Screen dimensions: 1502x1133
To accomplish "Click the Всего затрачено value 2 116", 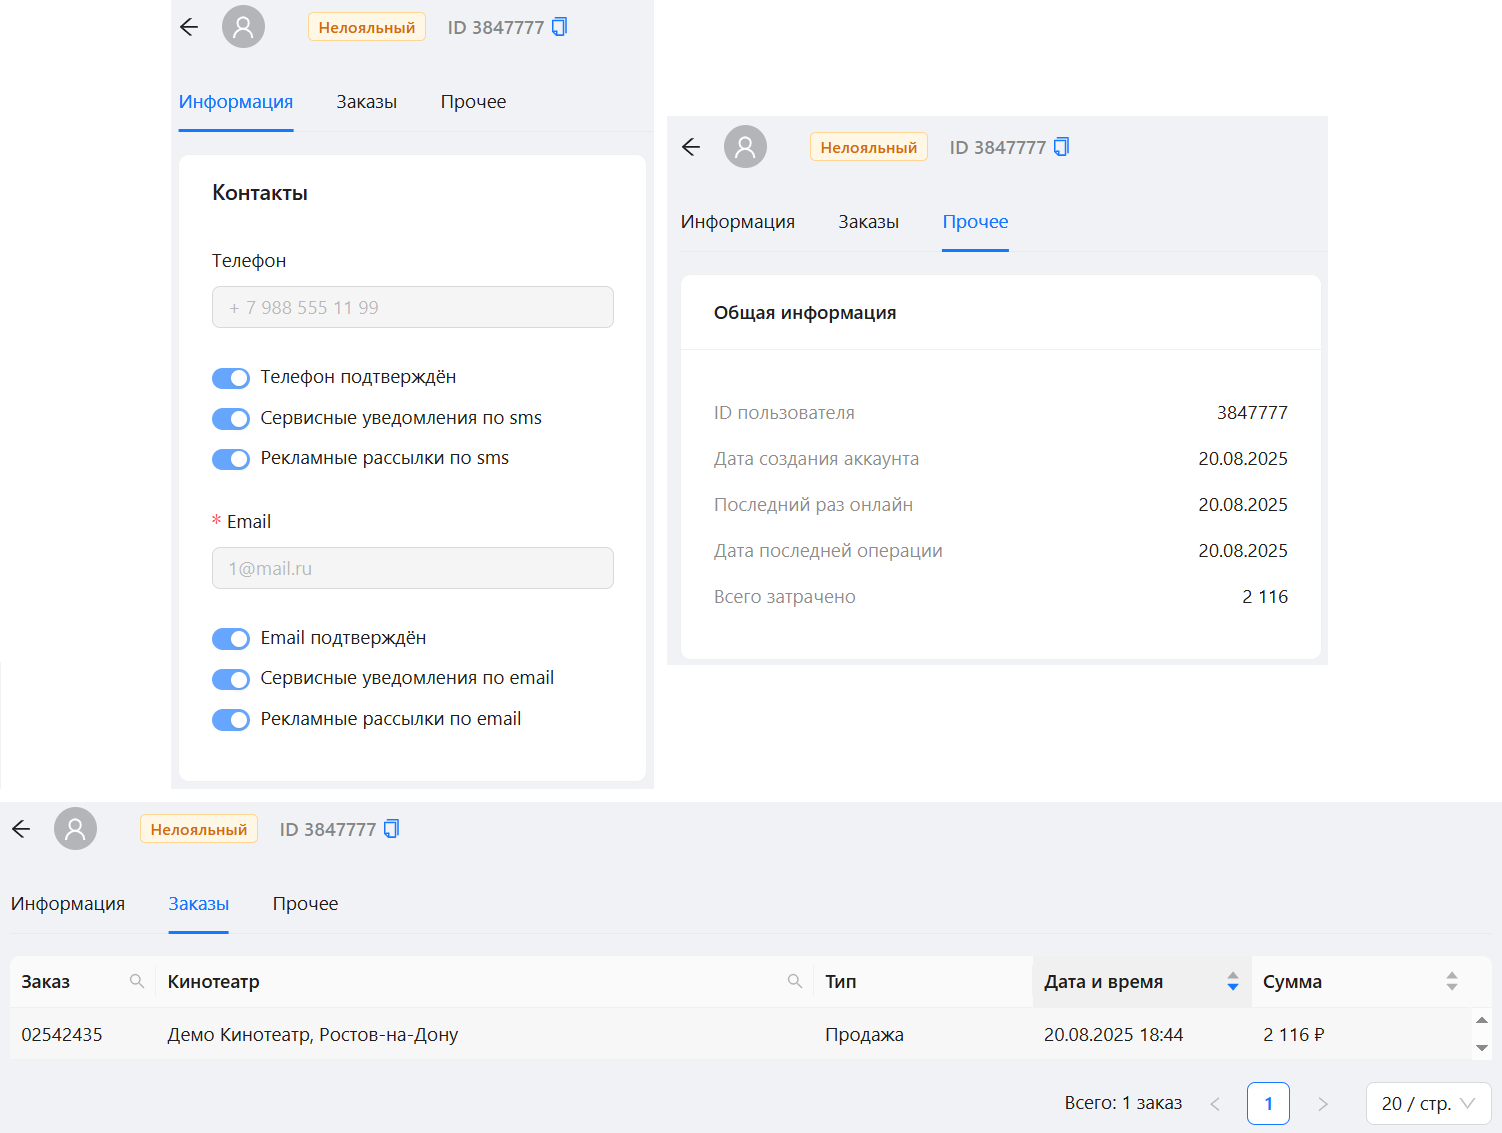I will [x=1265, y=597].
